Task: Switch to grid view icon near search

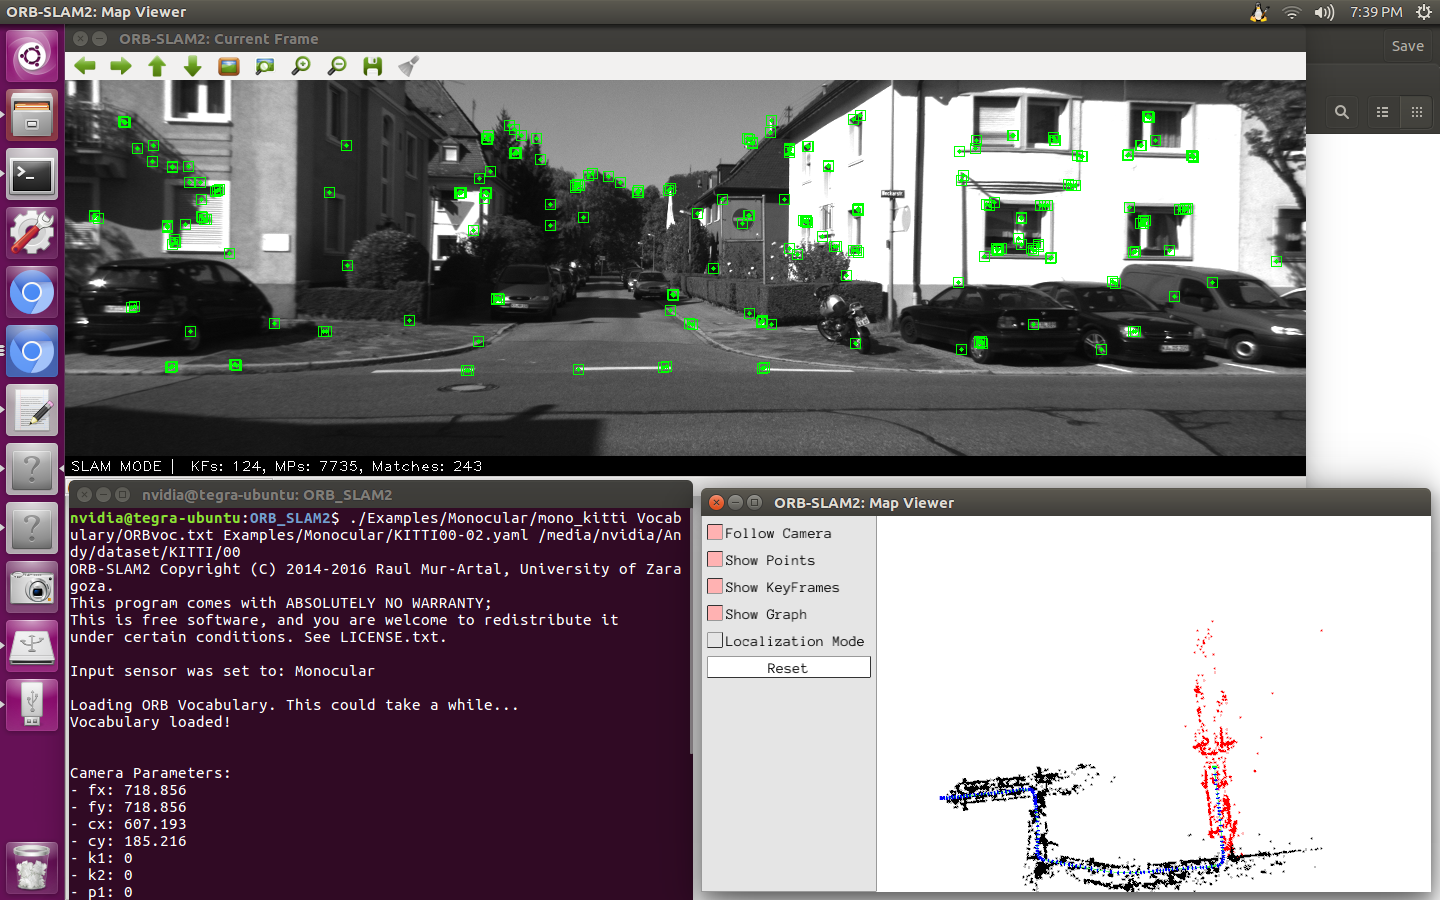Action: [1416, 112]
